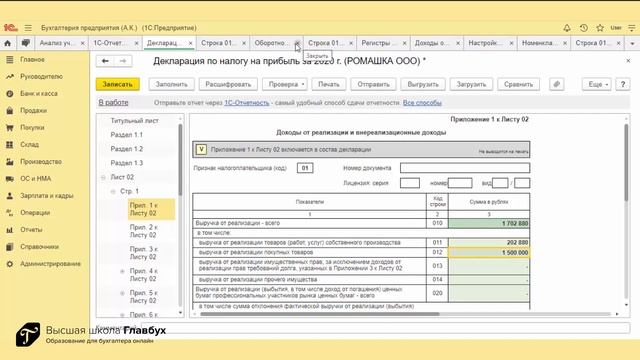
Task: Click the paperclip attachments icon
Action: tap(556, 84)
